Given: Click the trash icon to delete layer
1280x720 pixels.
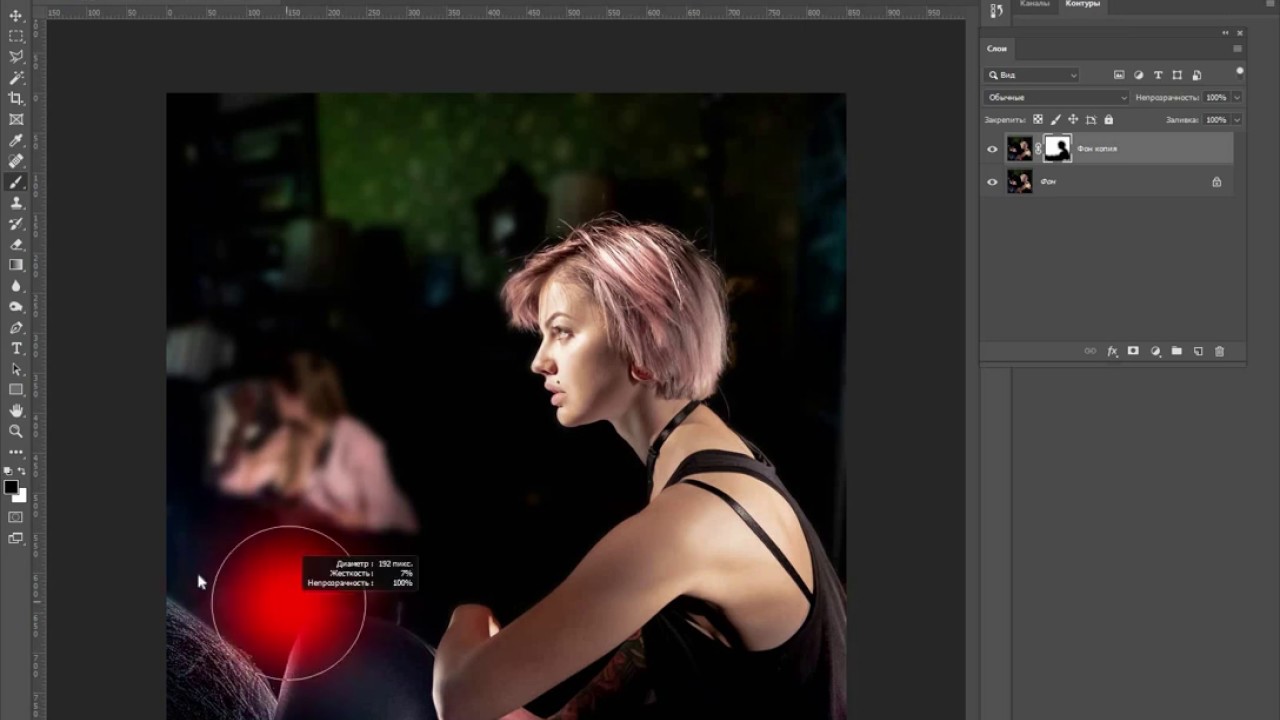Looking at the screenshot, I should click(x=1219, y=351).
